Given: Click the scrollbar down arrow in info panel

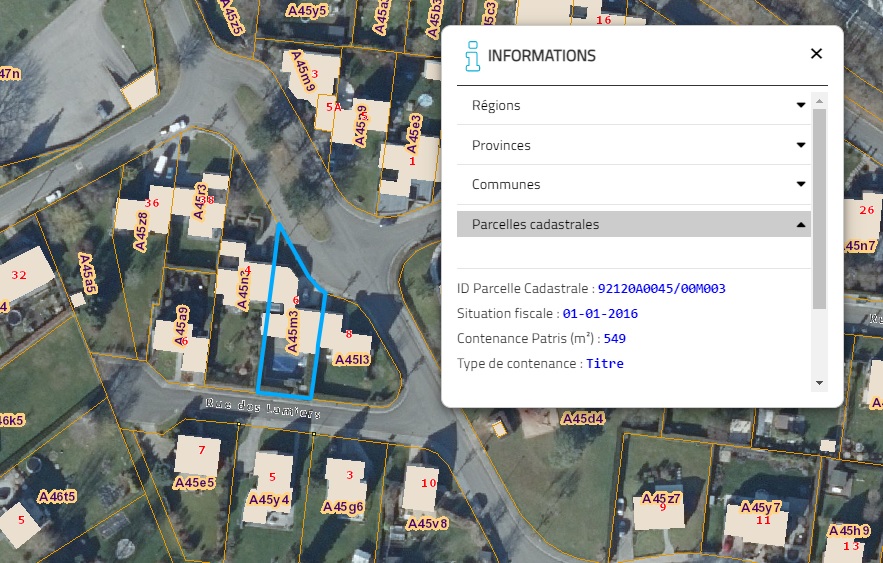Looking at the screenshot, I should (820, 383).
